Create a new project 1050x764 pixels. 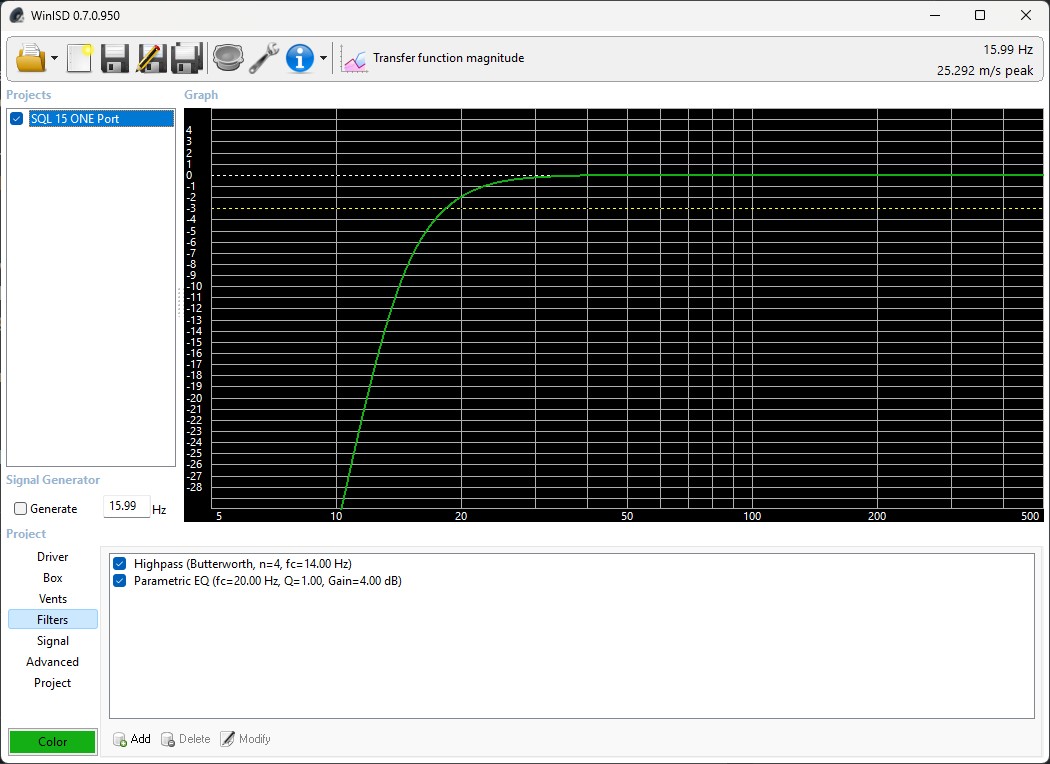(80, 58)
